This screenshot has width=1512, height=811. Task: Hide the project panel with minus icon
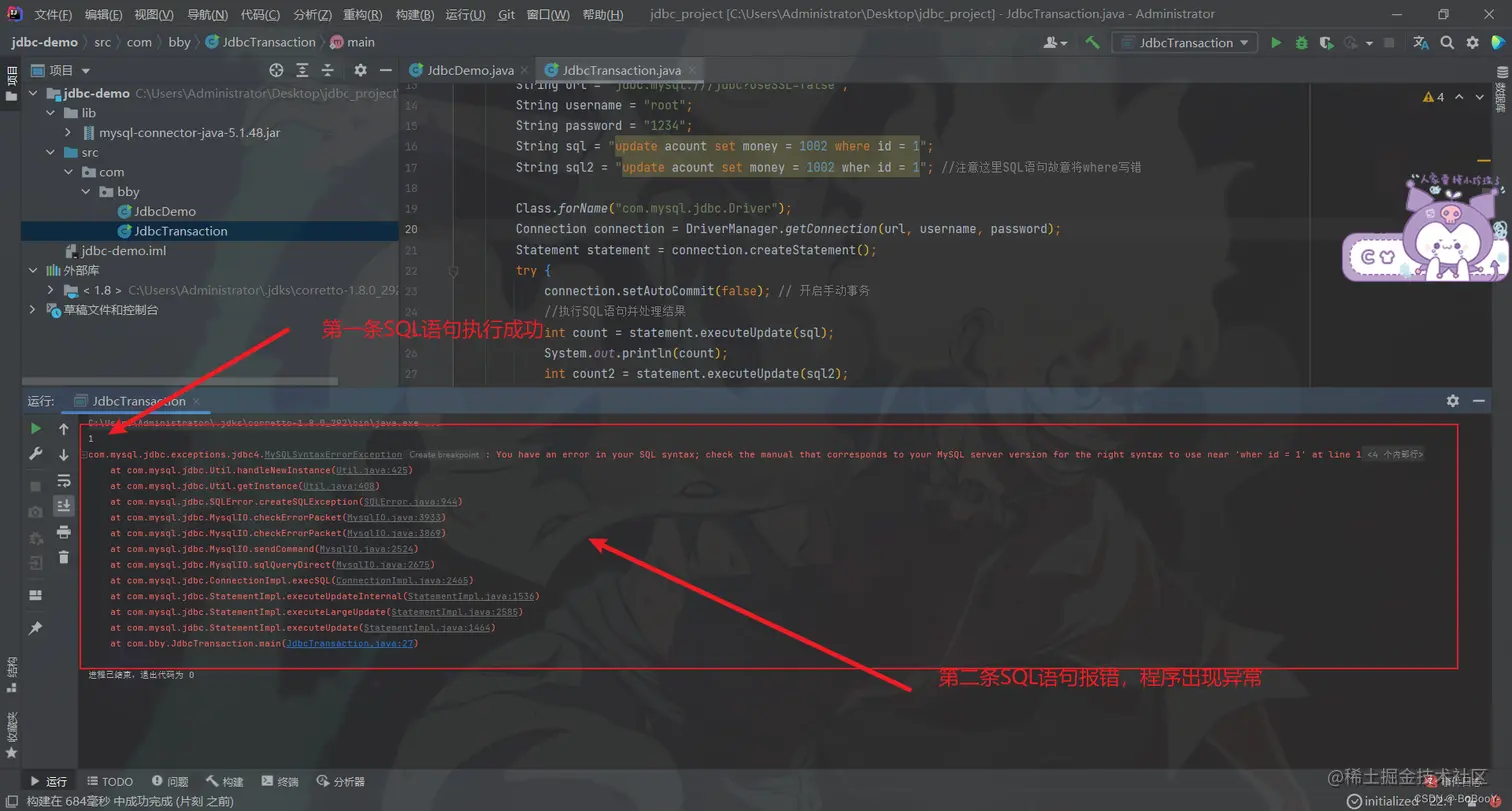click(385, 70)
